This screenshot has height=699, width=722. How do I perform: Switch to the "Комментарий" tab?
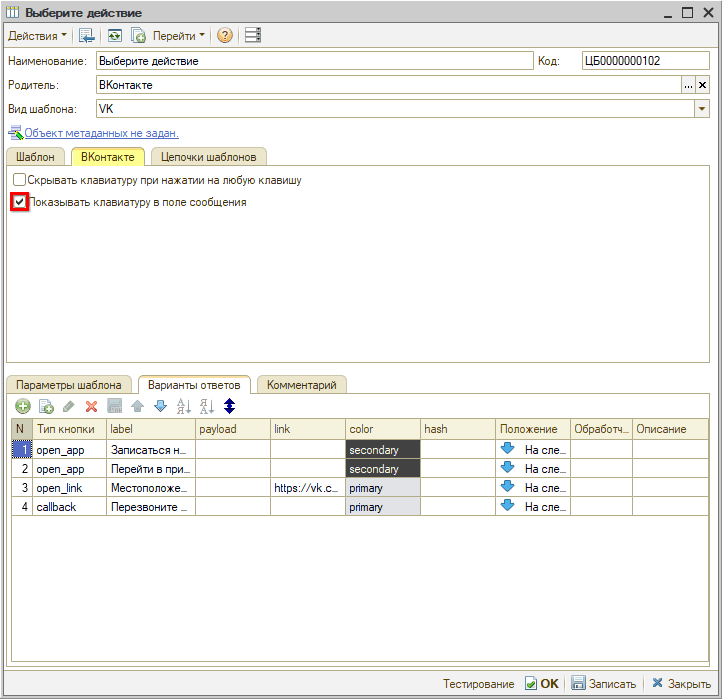[301, 385]
